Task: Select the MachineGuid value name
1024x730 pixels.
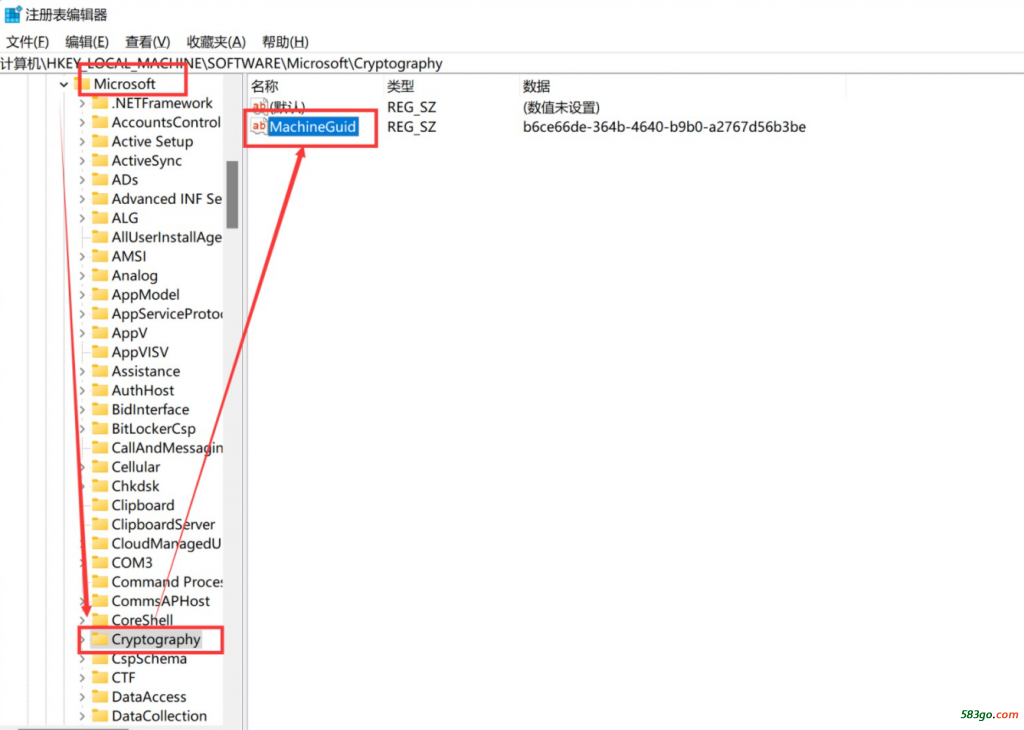Action: (x=313, y=127)
